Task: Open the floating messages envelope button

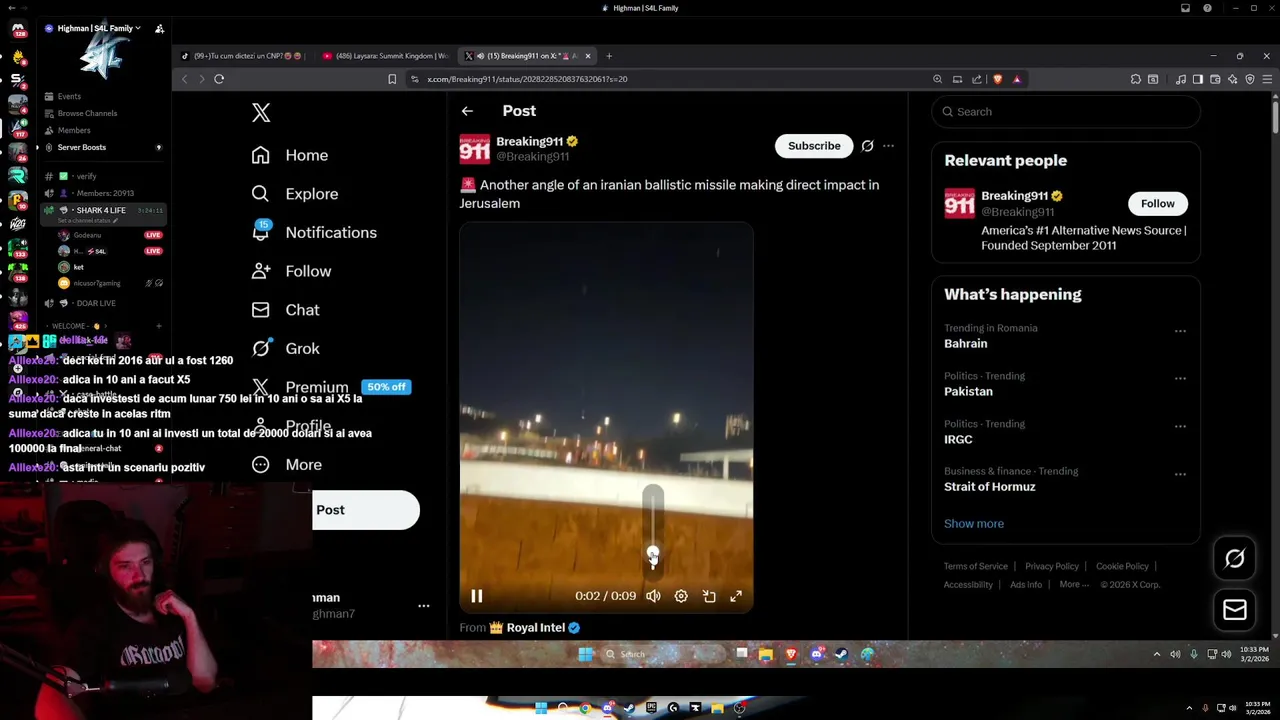Action: 1235,610
